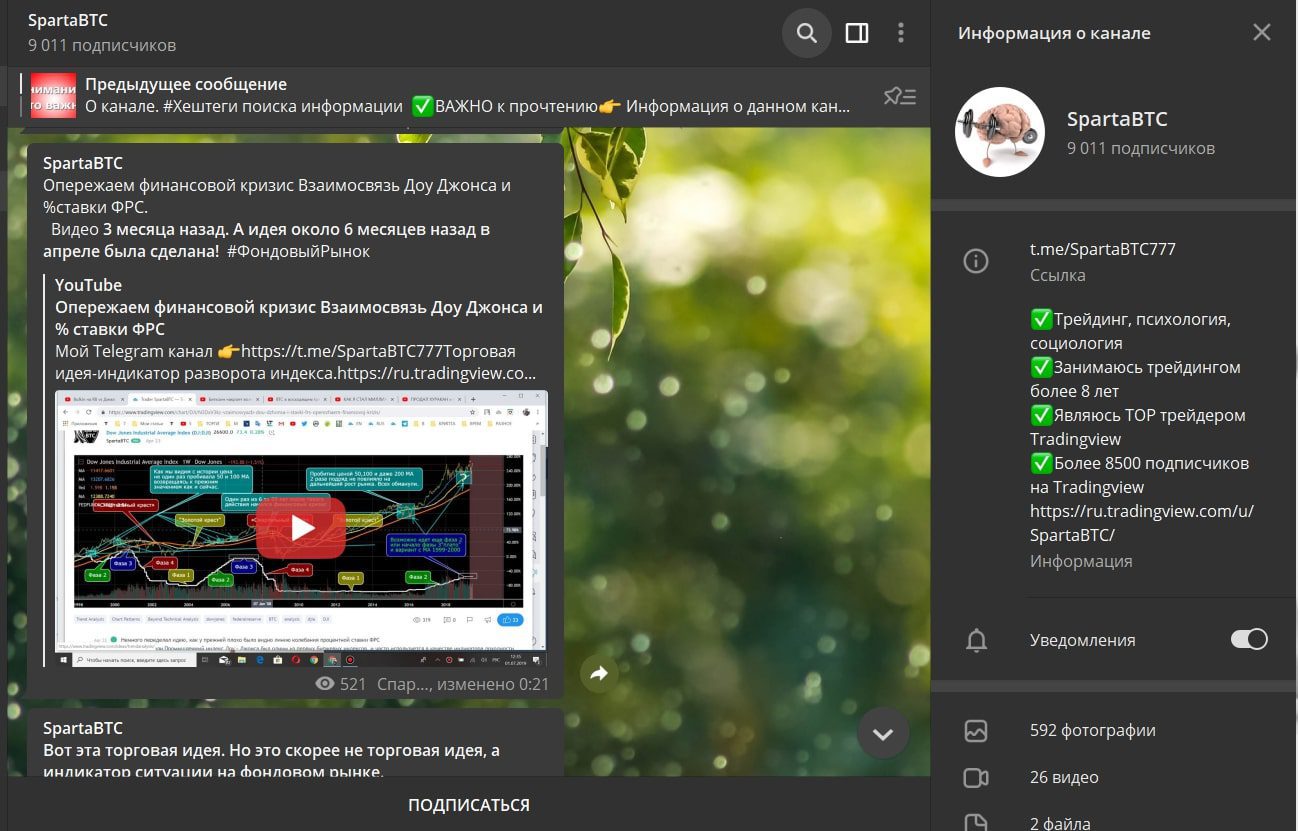The width and height of the screenshot is (1298, 831).
Task: Click SpartaBTC sender name on second message
Action: point(83,728)
